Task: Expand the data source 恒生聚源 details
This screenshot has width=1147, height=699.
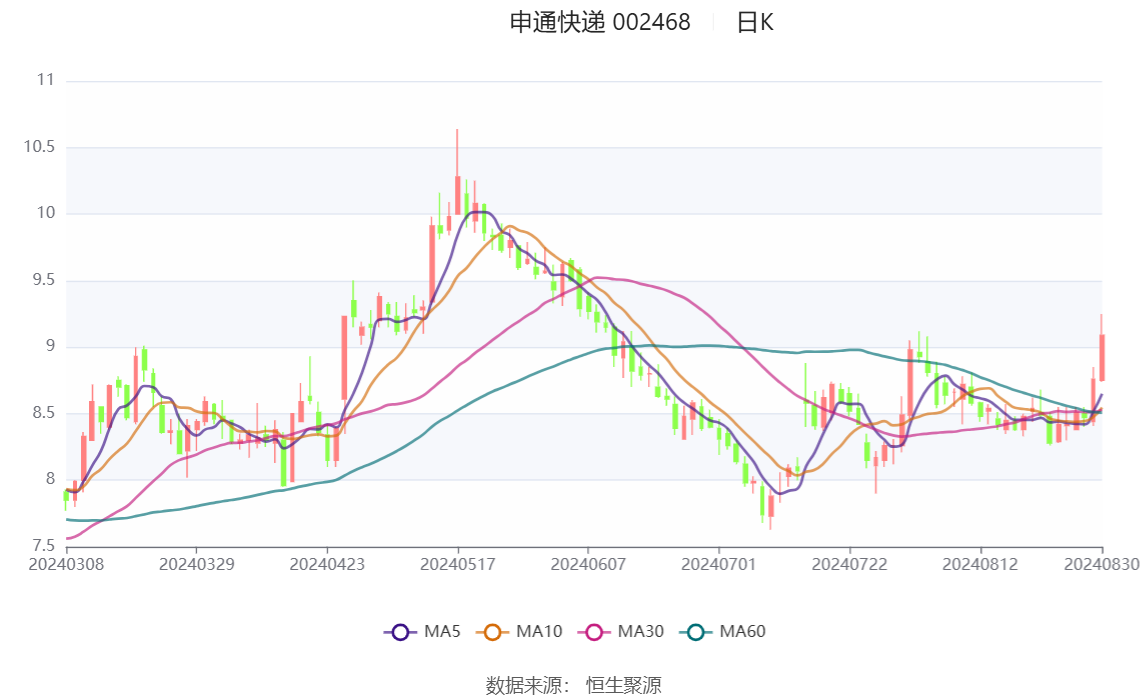Action: (x=625, y=686)
